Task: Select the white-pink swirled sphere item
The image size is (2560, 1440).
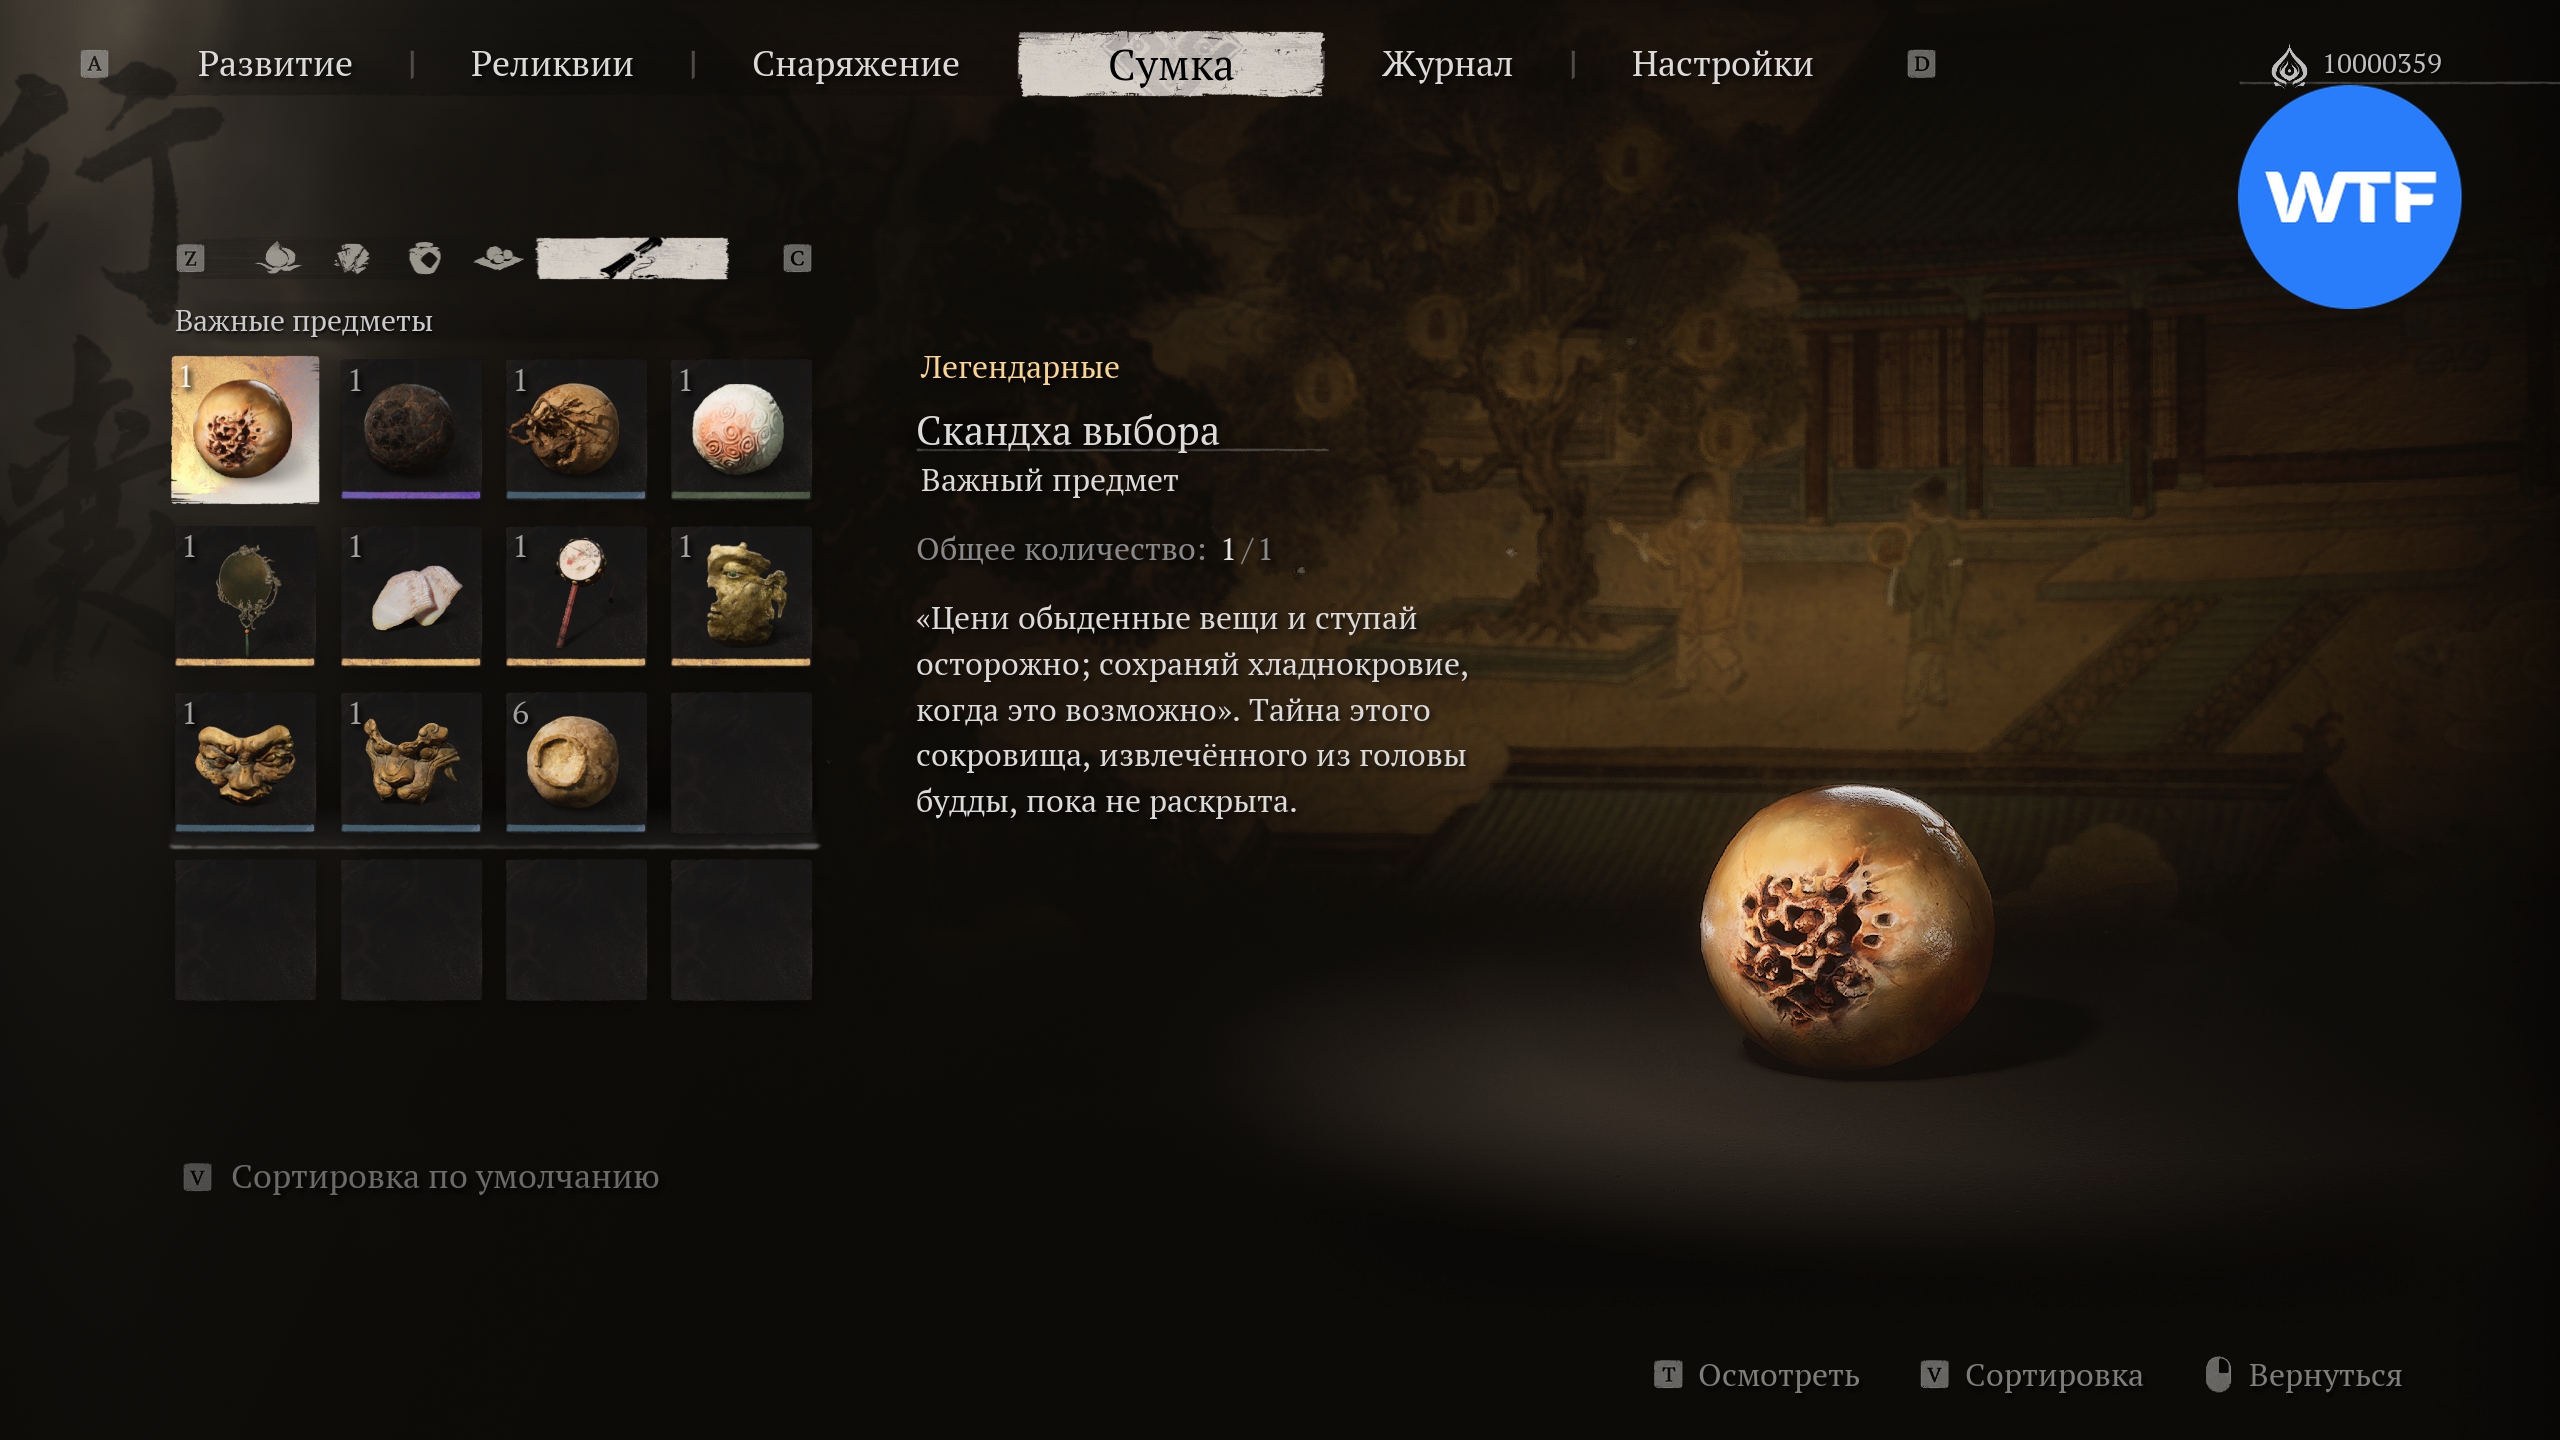Action: pyautogui.click(x=741, y=429)
